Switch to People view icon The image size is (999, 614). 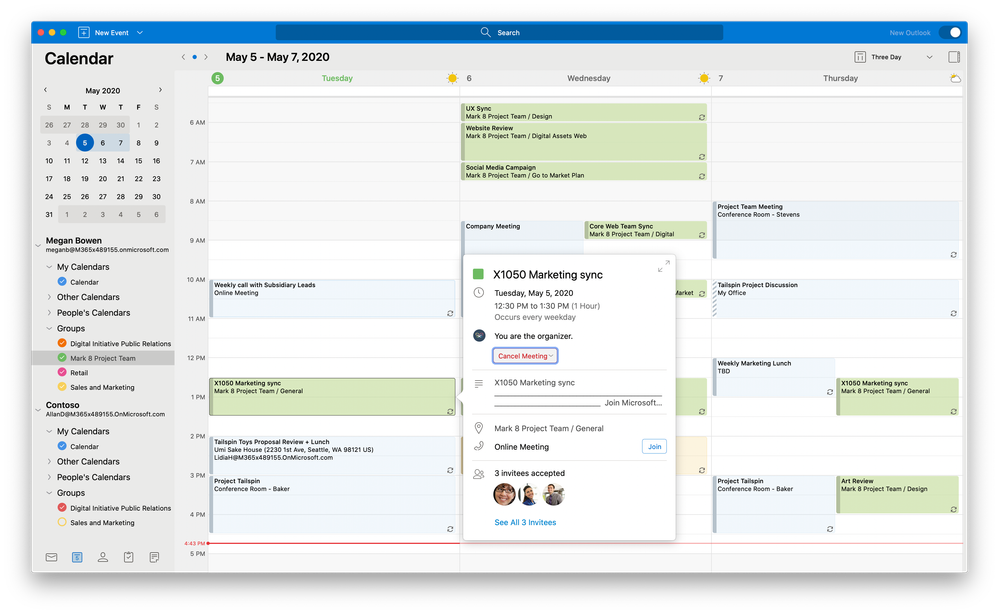(x=103, y=557)
